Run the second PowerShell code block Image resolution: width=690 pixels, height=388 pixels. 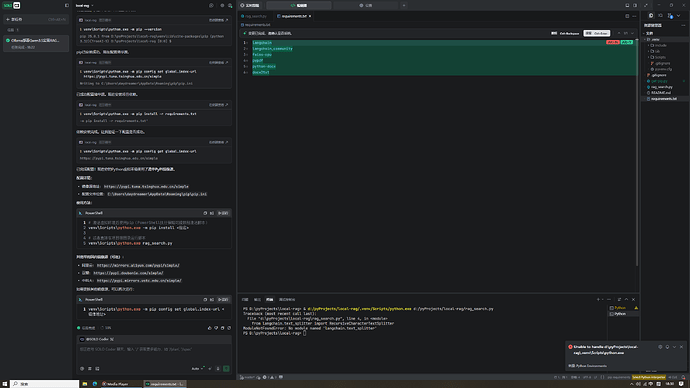pos(223,300)
